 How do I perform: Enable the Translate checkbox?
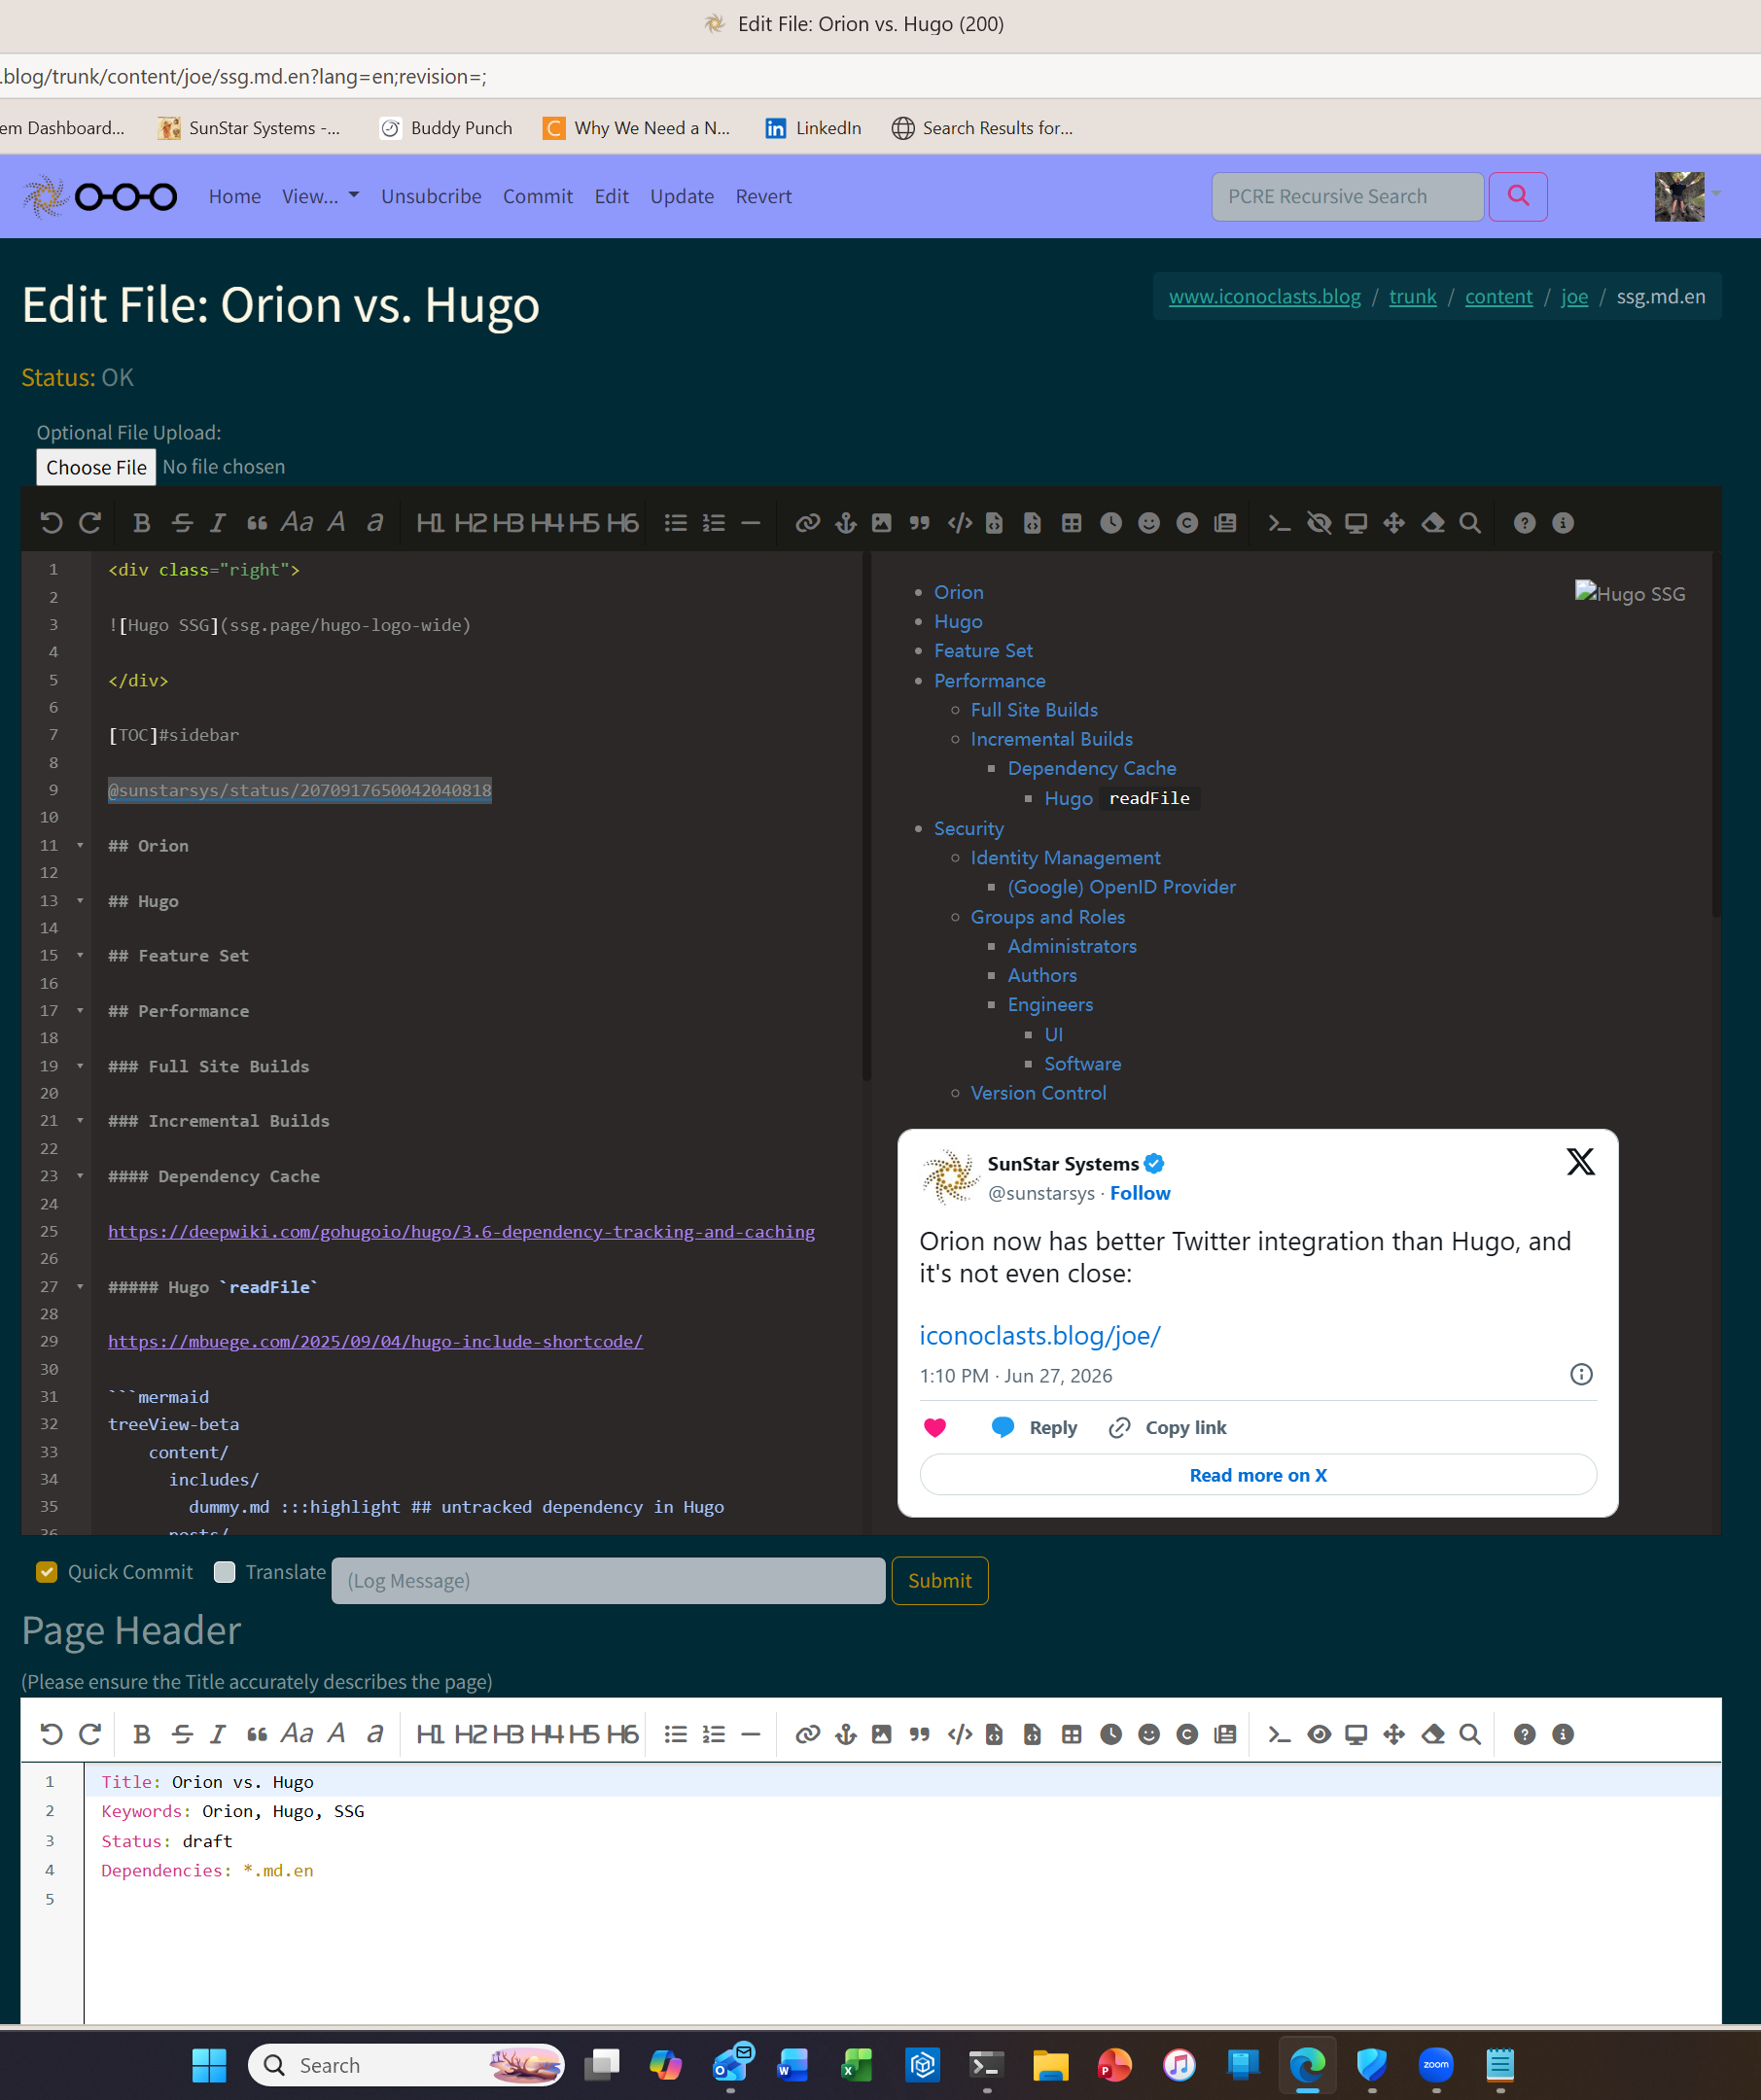pyautogui.click(x=225, y=1572)
